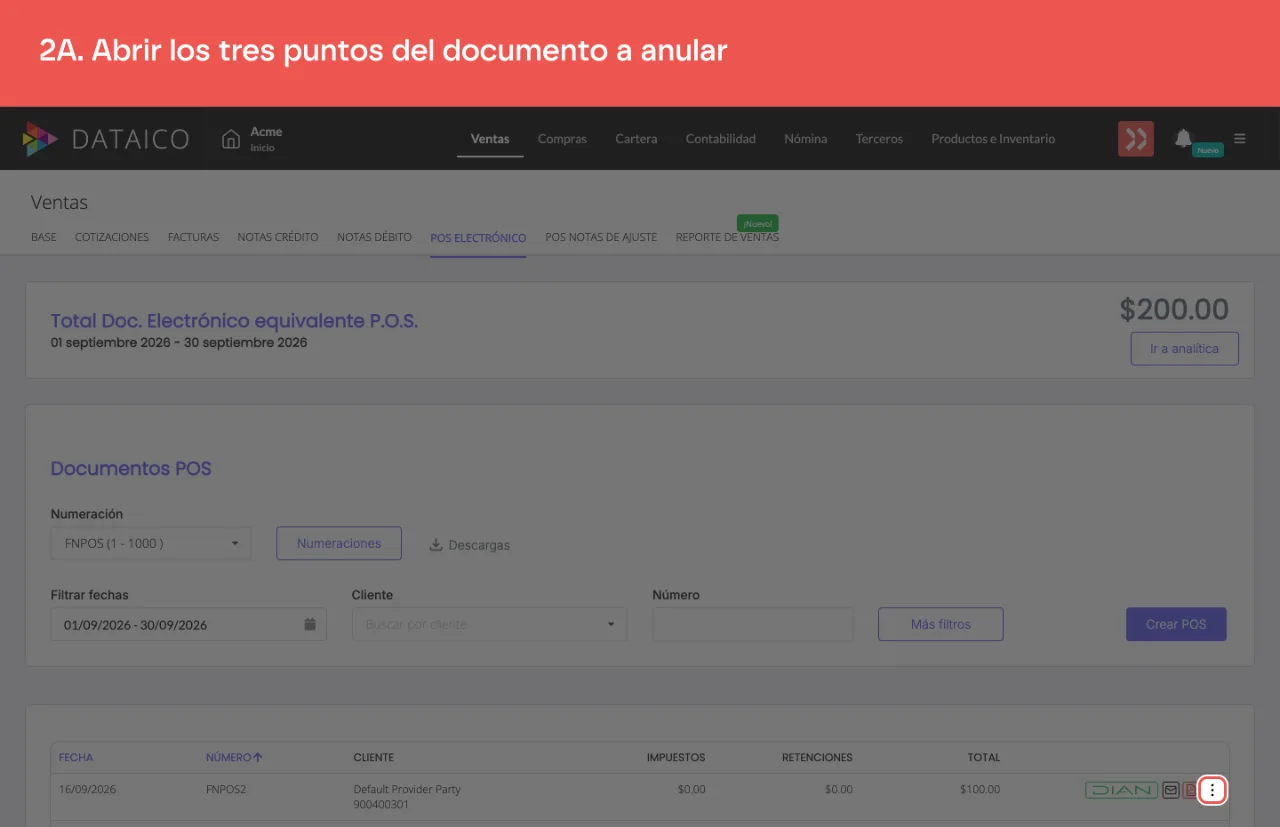The width and height of the screenshot is (1280, 827).
Task: Switch to the NOTAS DÉBITO tab
Action: pos(374,237)
